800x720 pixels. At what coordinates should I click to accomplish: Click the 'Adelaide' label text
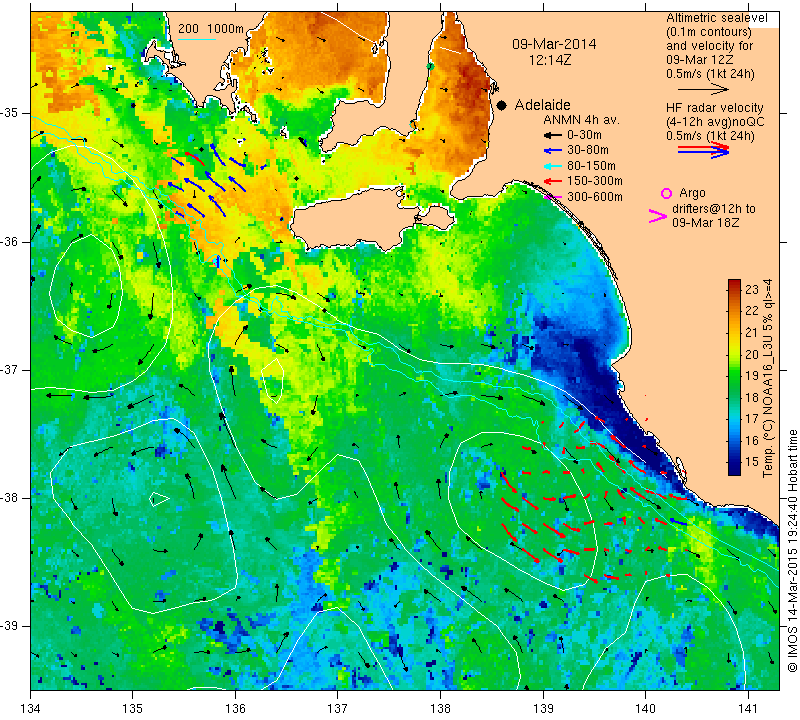coord(542,105)
